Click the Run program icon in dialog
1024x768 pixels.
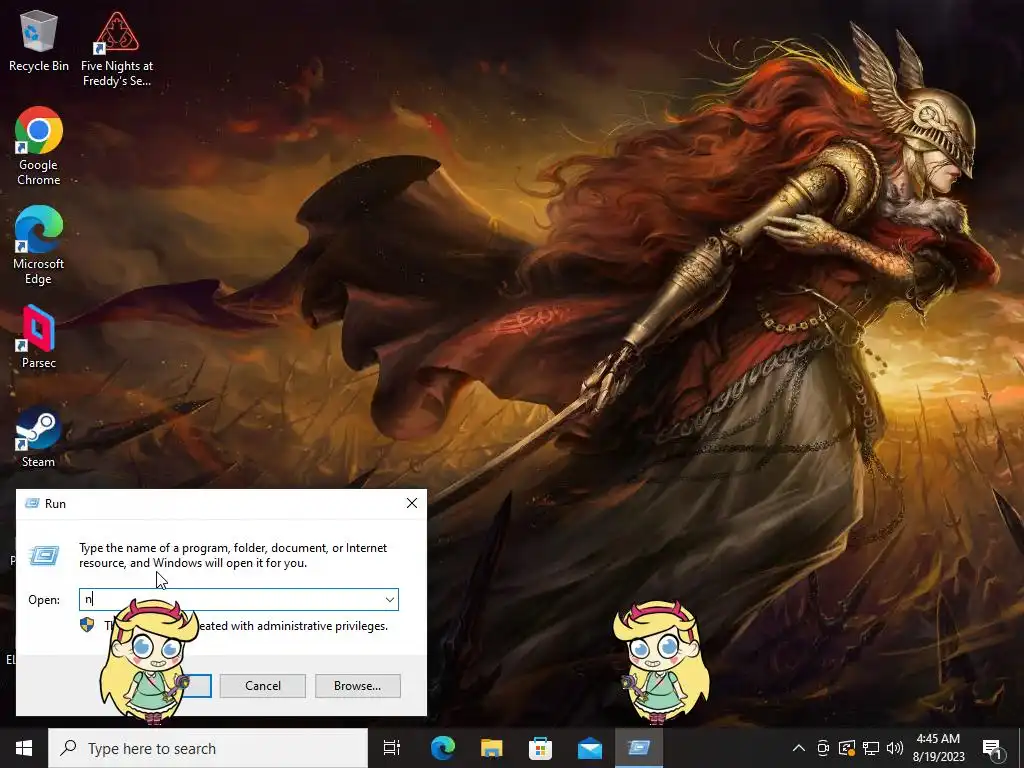tap(44, 556)
